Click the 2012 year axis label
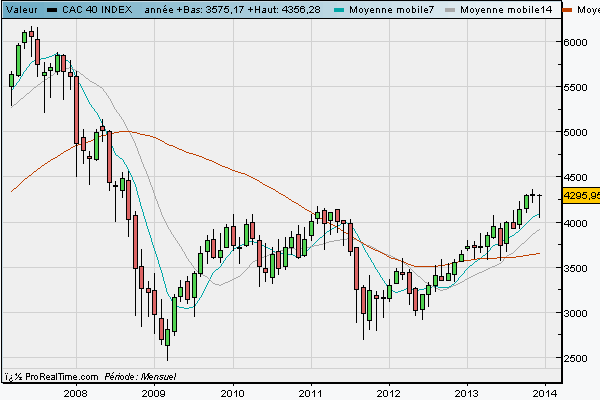Image resolution: width=600 pixels, height=400 pixels. (388, 393)
